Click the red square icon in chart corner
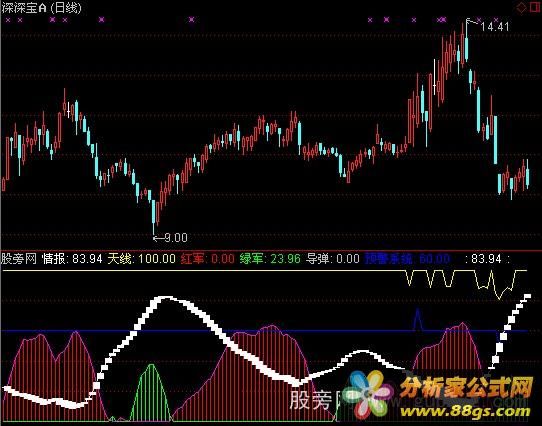This screenshot has width=542, height=426. click(x=536, y=8)
